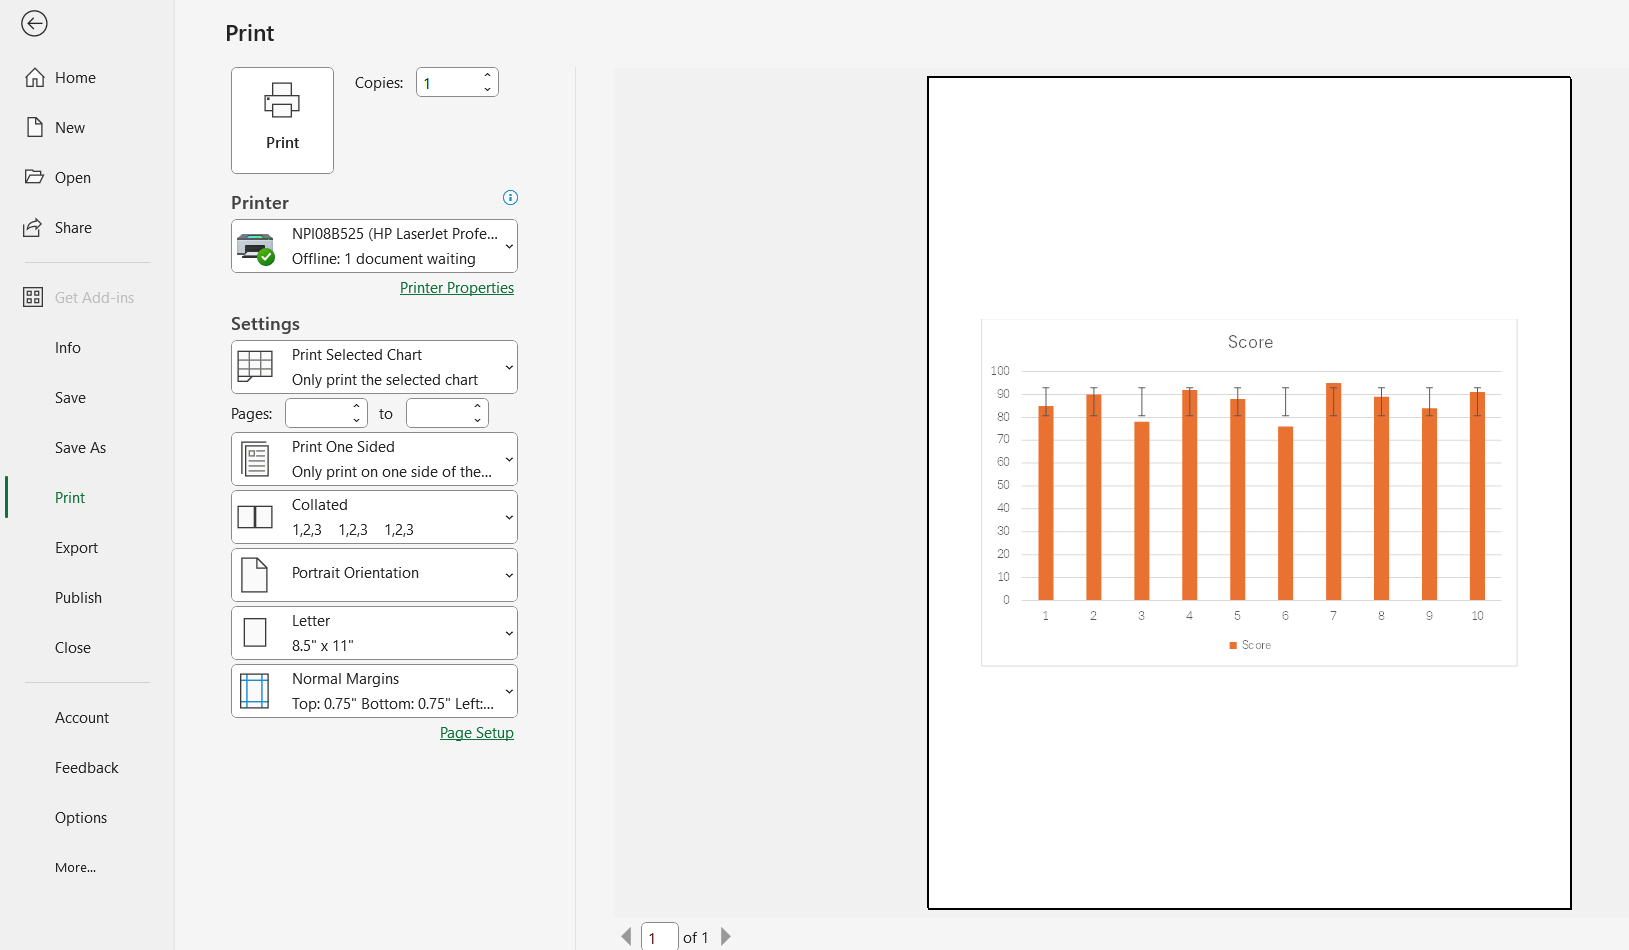The height and width of the screenshot is (950, 1629).
Task: Open the Print Selected Chart dropdown
Action: click(374, 367)
